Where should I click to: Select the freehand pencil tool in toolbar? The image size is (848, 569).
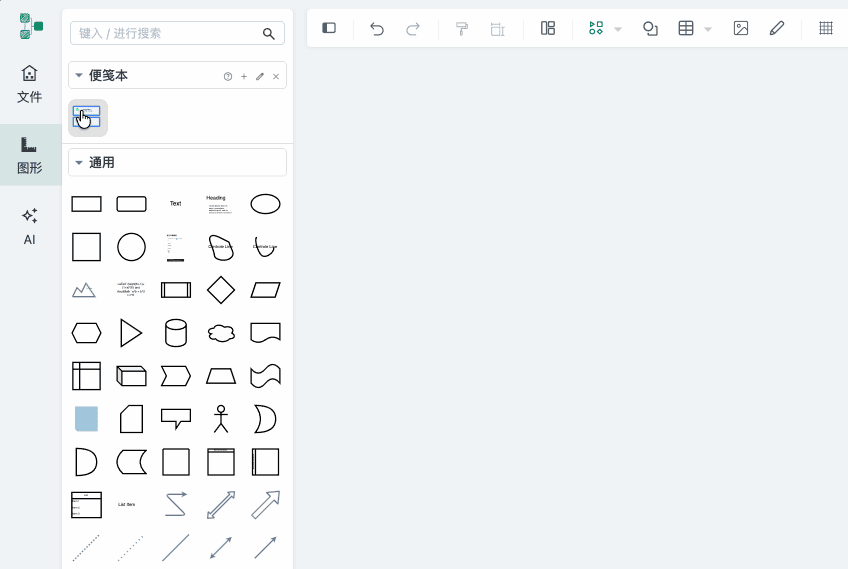tap(777, 28)
